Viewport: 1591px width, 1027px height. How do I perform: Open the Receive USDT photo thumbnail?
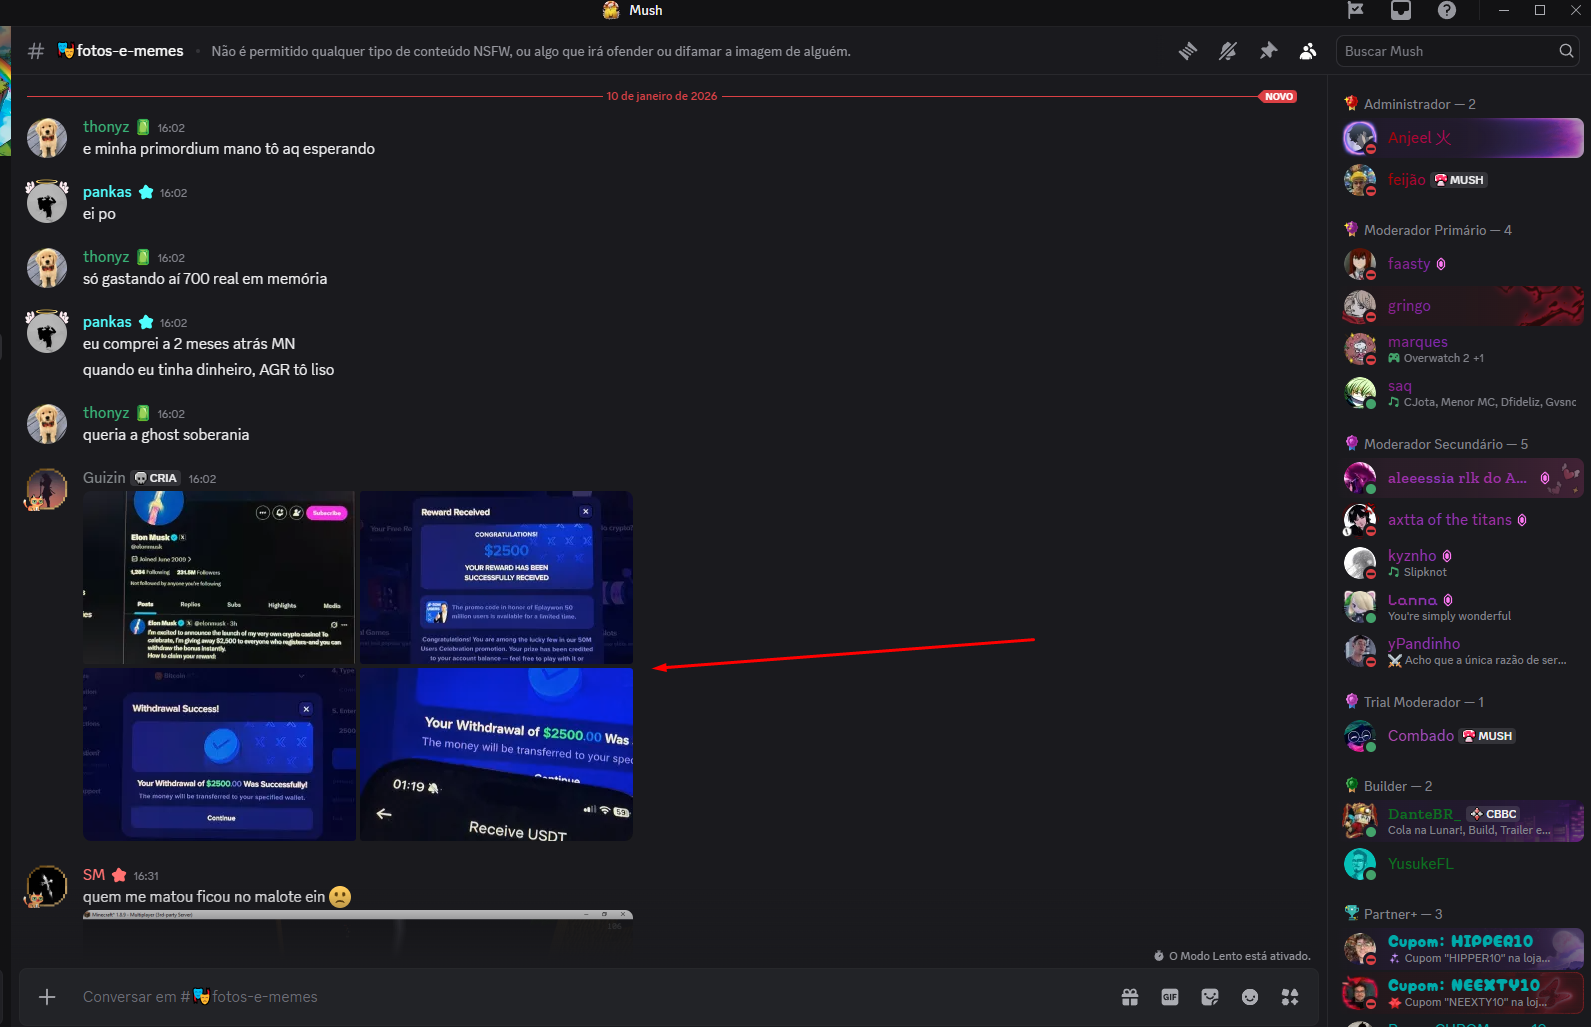coord(496,755)
